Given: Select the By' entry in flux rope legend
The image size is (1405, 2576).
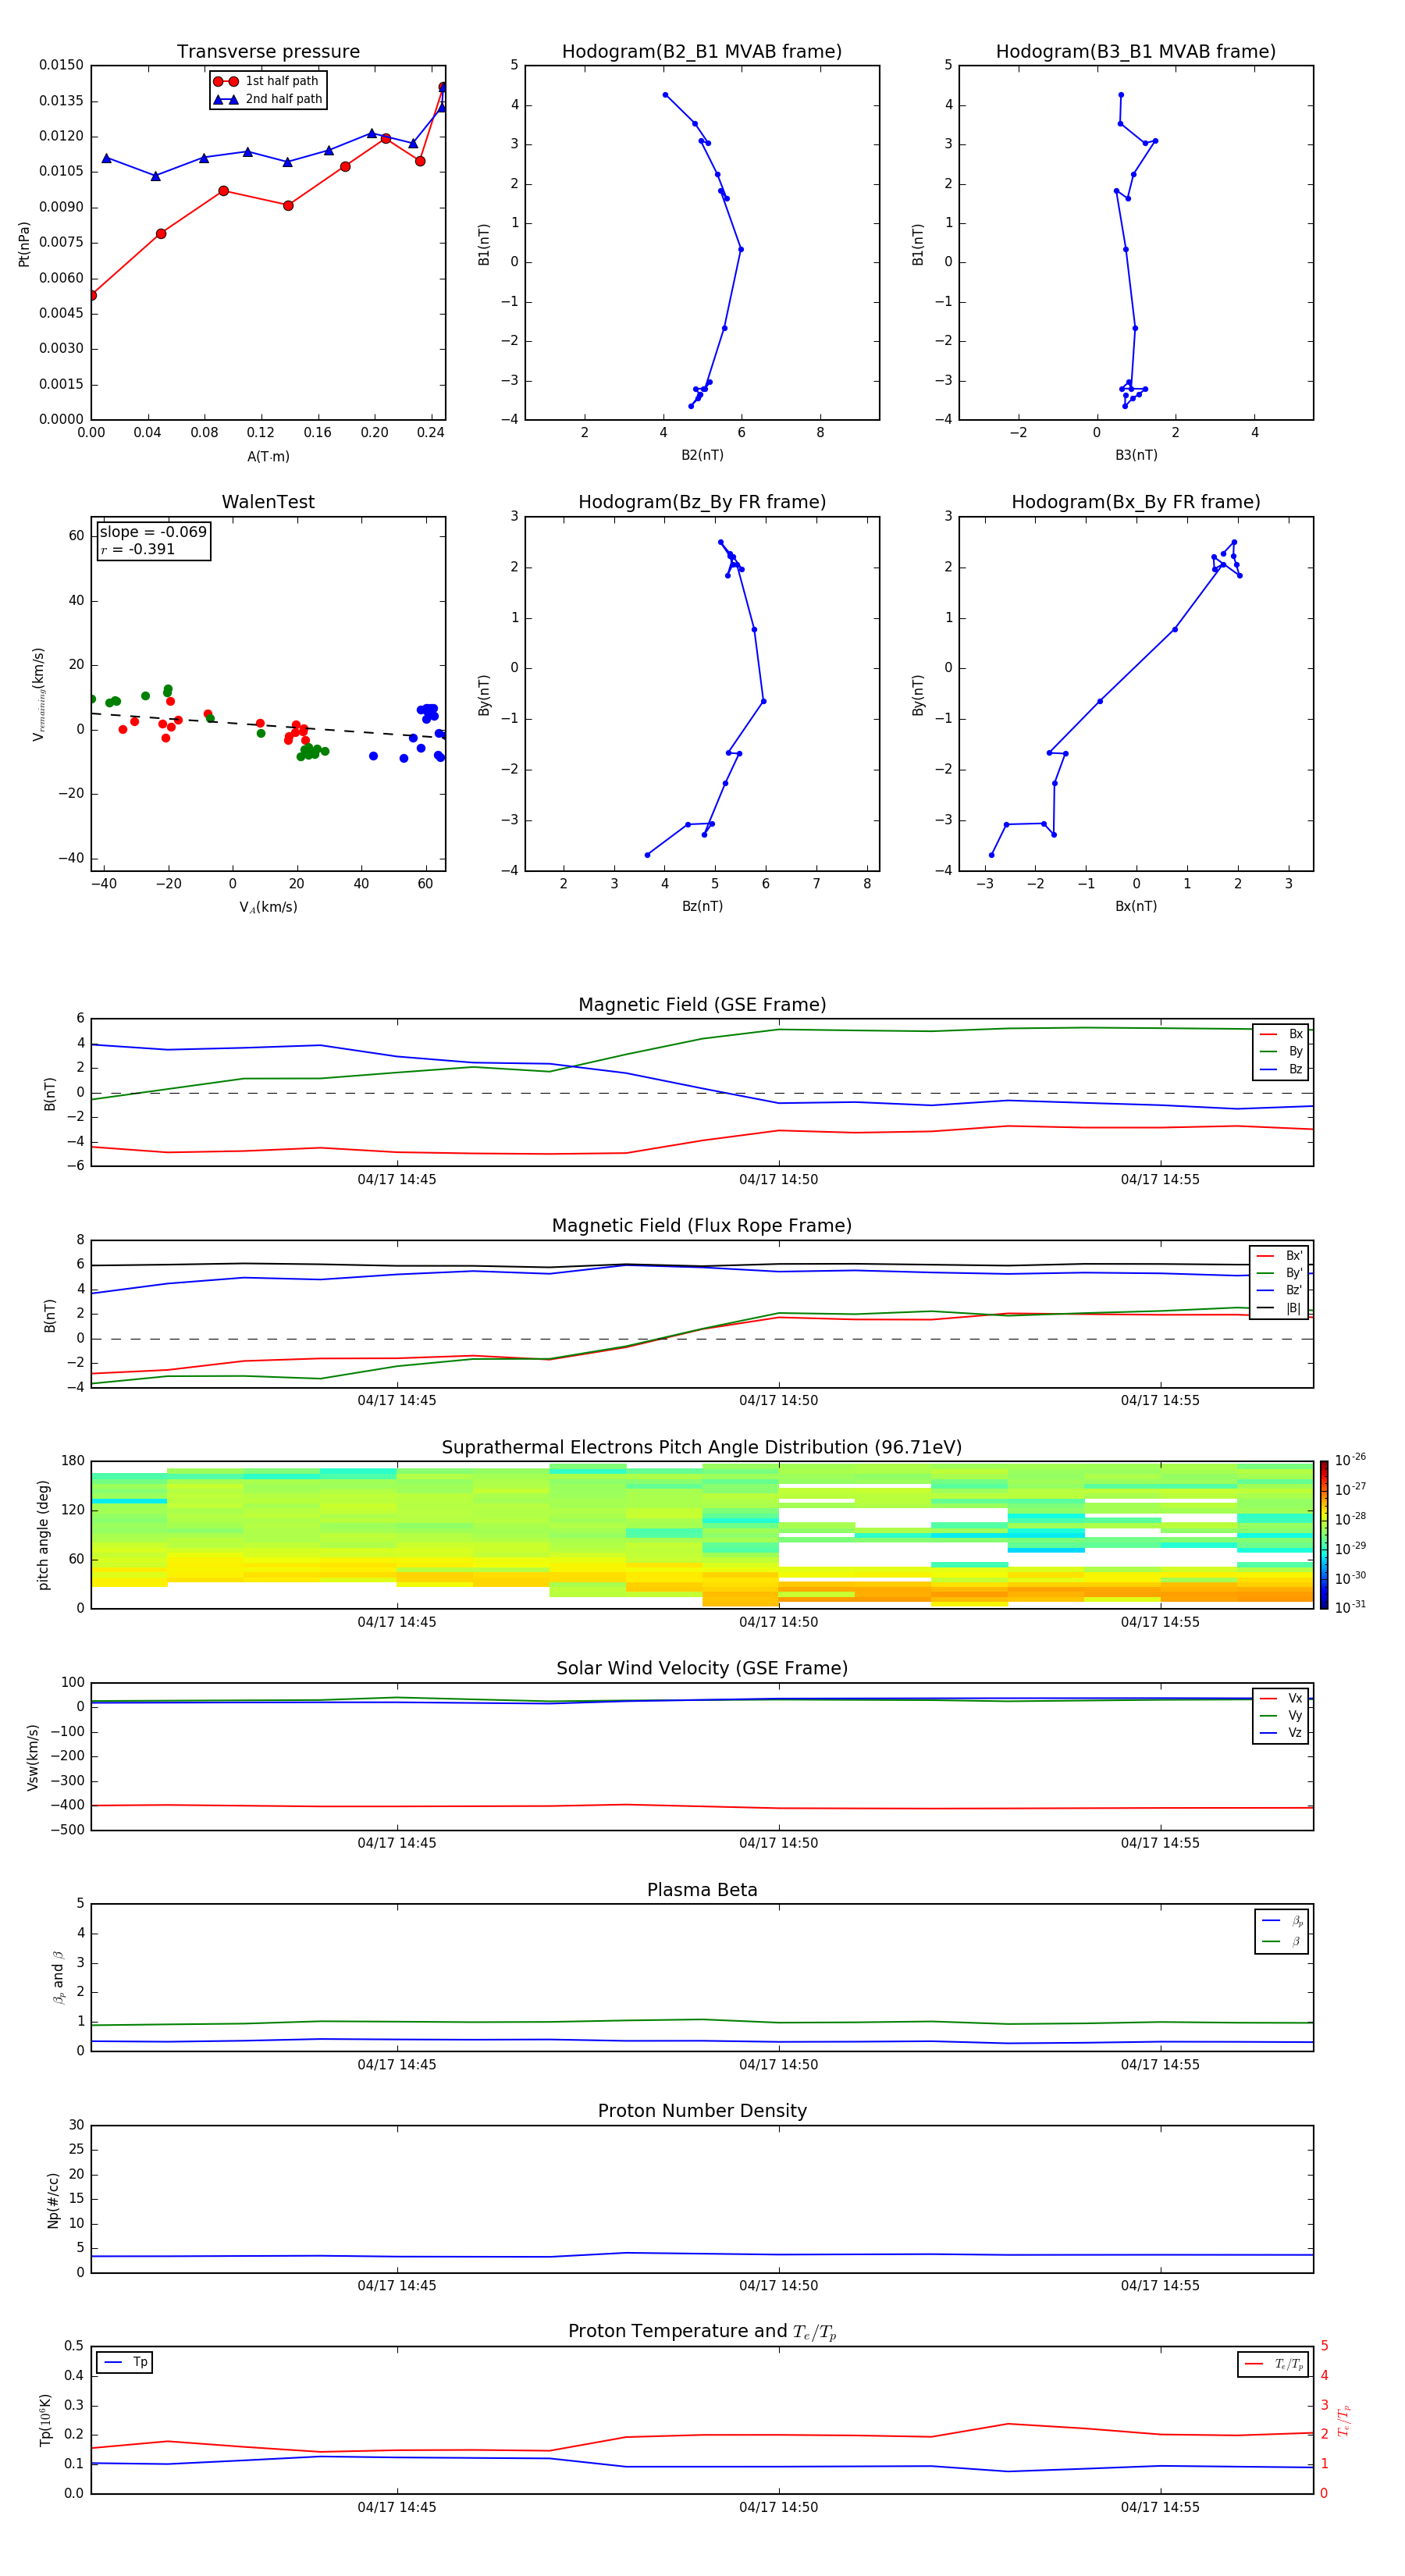Looking at the screenshot, I should [1279, 1273].
